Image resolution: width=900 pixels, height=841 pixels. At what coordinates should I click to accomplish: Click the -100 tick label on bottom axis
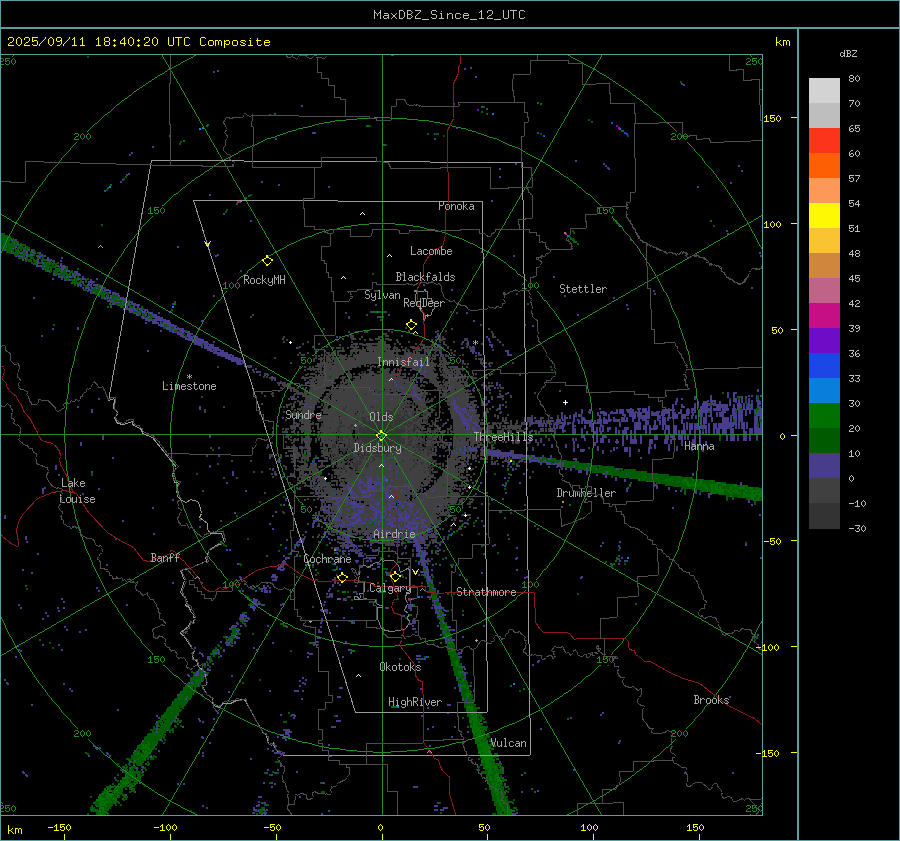click(165, 827)
